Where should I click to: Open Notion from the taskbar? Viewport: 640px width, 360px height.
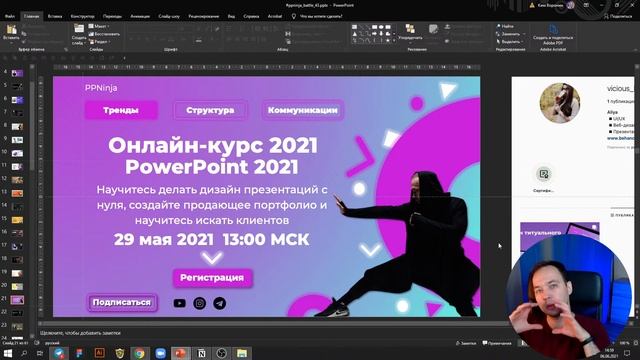point(201,353)
